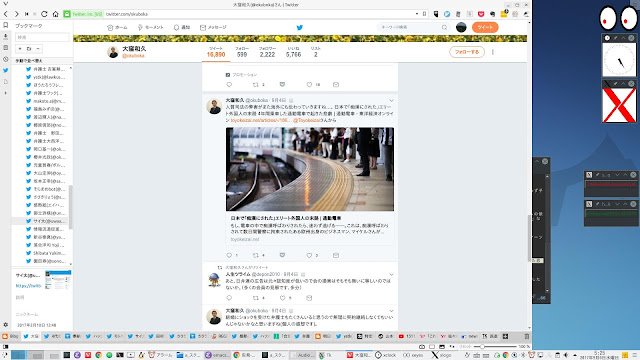Like the toyokeizai train platform tweet

coord(309,255)
